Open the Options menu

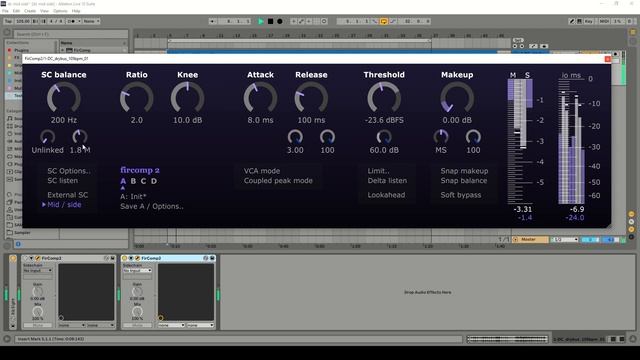coord(60,11)
